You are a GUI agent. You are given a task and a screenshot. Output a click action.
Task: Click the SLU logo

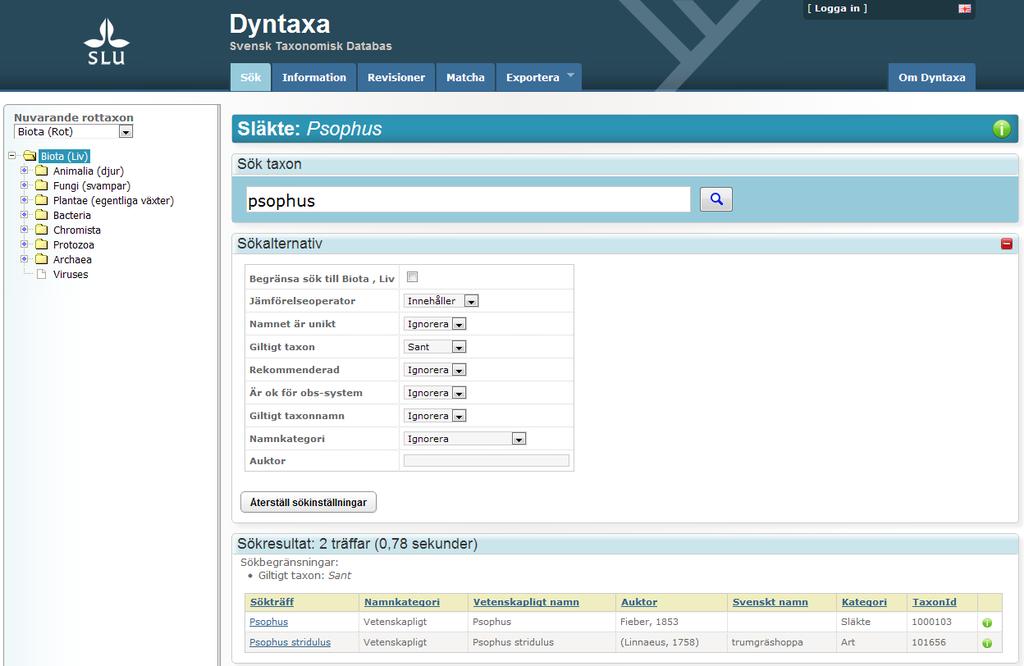(x=106, y=42)
